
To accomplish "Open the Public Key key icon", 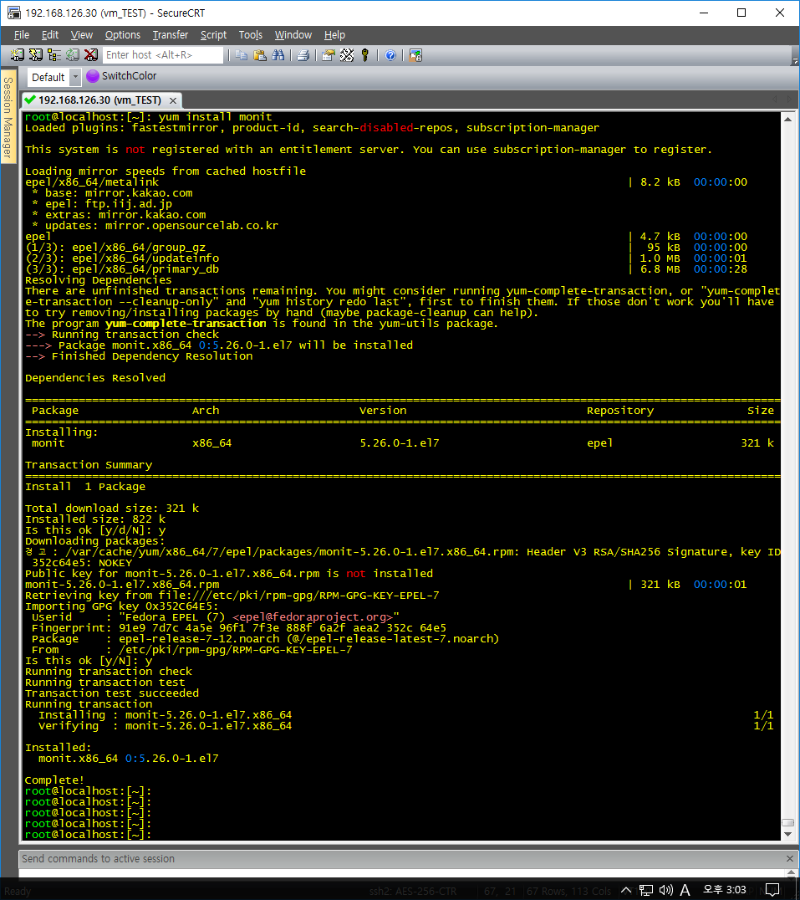I will click(365, 55).
